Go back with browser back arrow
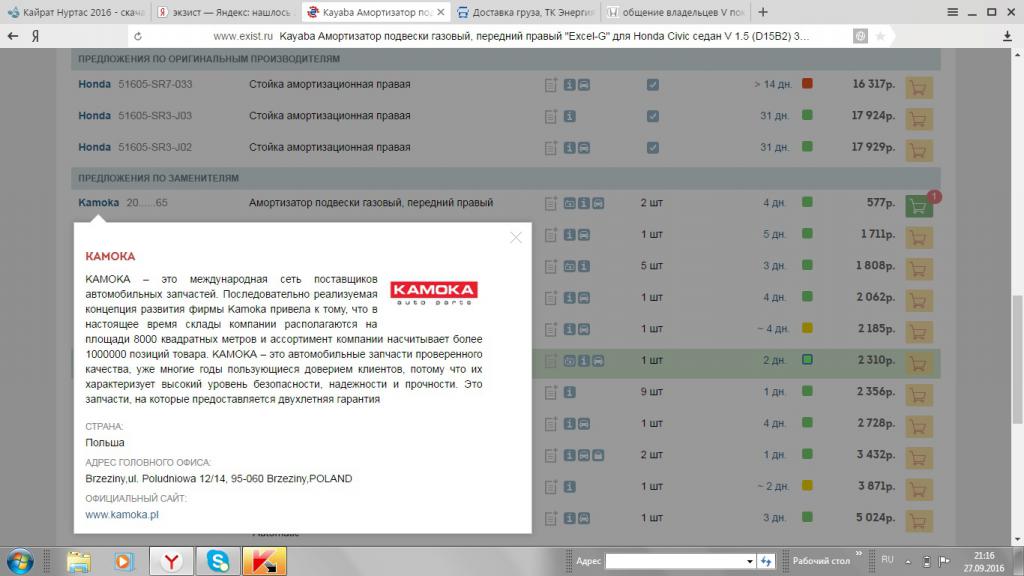Viewport: 1024px width, 576px height. [x=12, y=36]
